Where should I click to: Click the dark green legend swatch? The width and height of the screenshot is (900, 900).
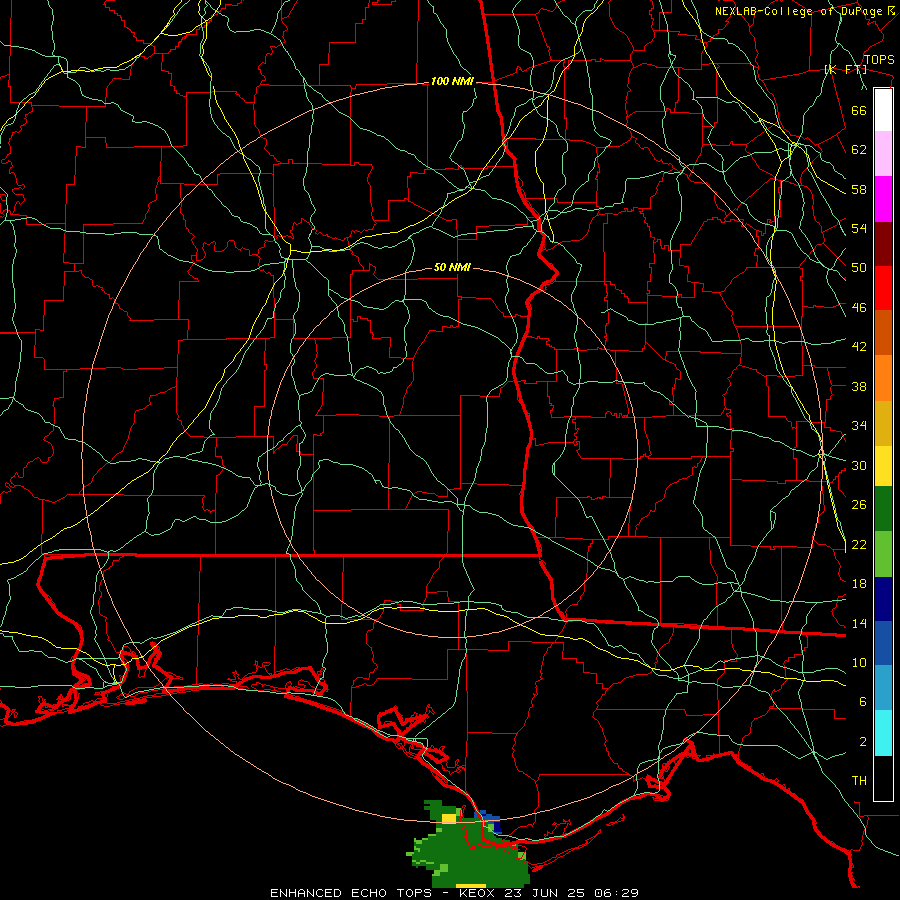click(x=883, y=509)
